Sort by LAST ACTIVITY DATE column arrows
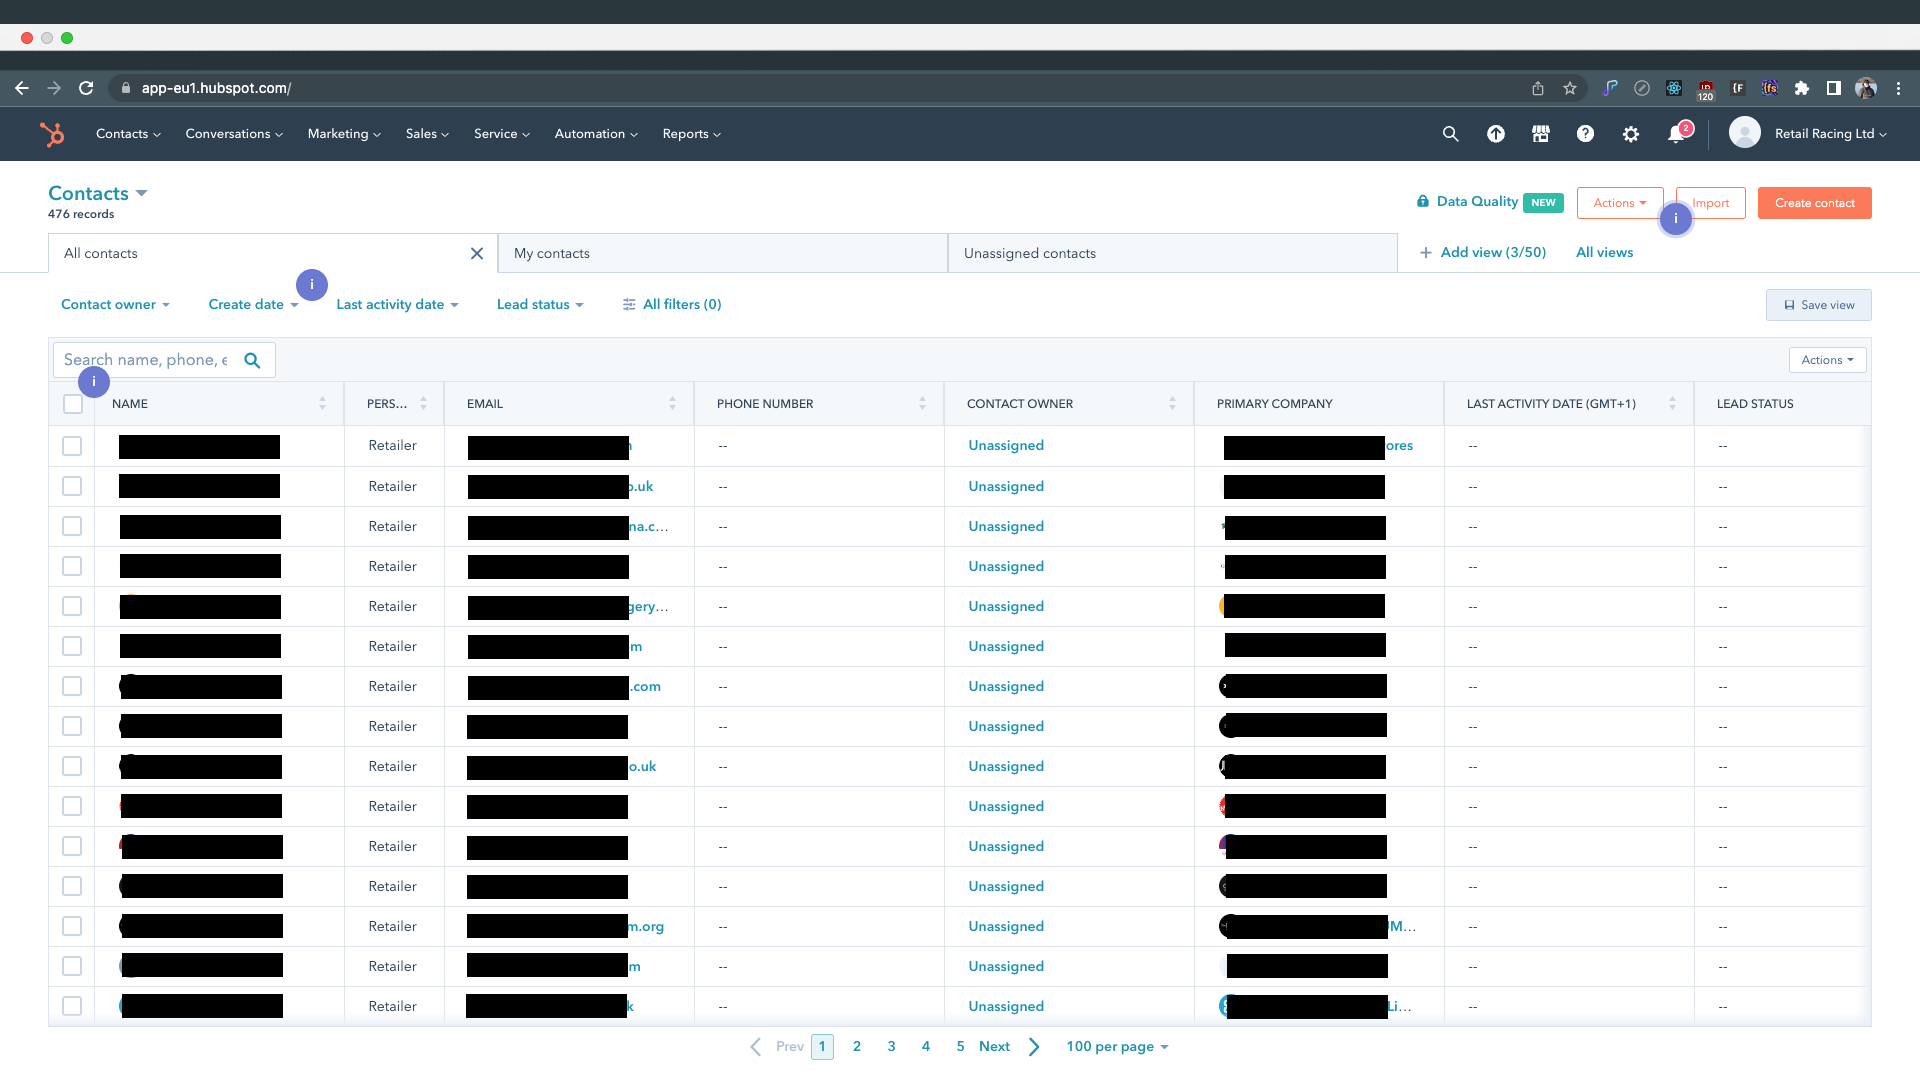This screenshot has height=1080, width=1920. 1672,404
